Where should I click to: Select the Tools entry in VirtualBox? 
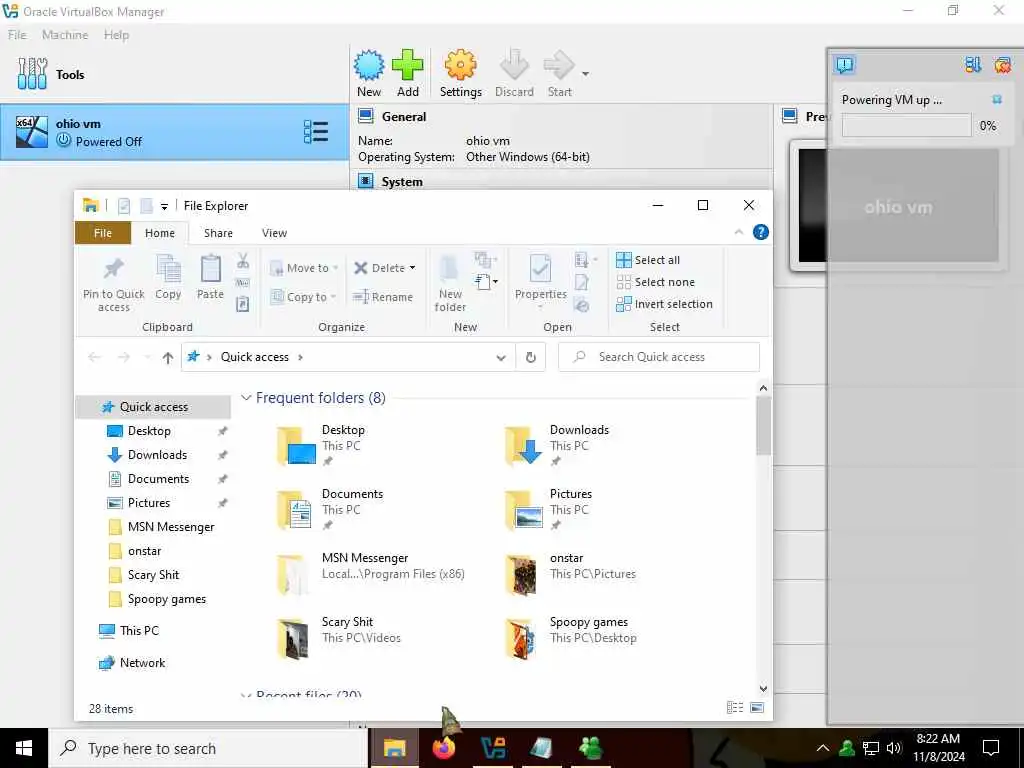pos(174,74)
